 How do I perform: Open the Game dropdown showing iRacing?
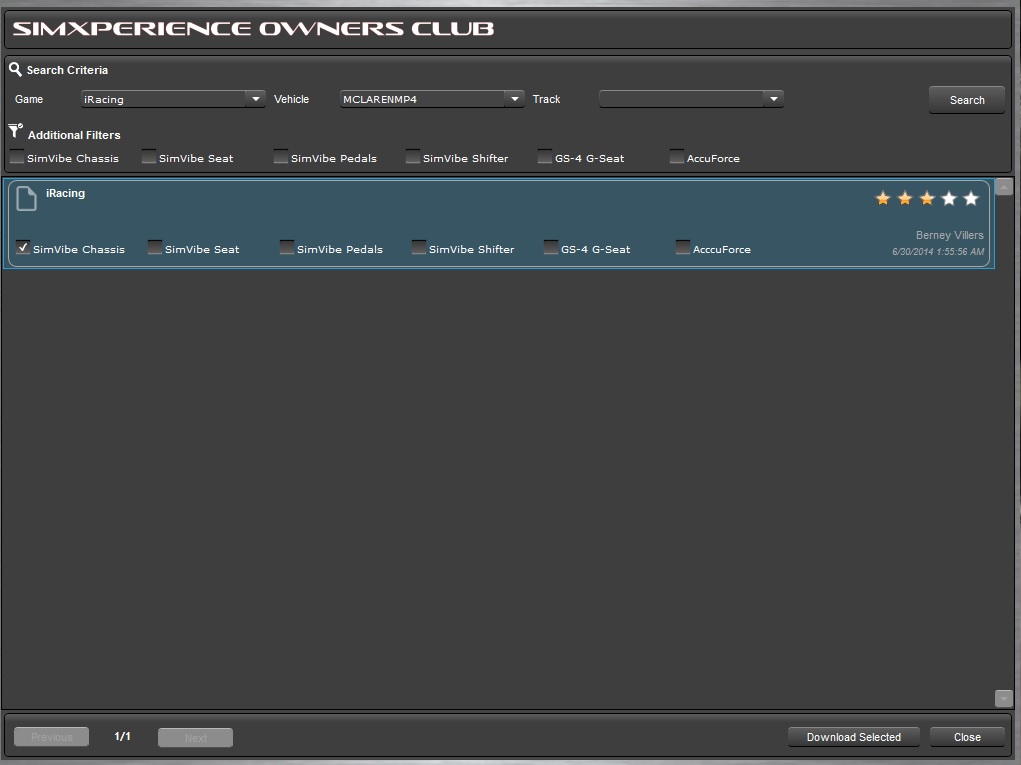173,99
